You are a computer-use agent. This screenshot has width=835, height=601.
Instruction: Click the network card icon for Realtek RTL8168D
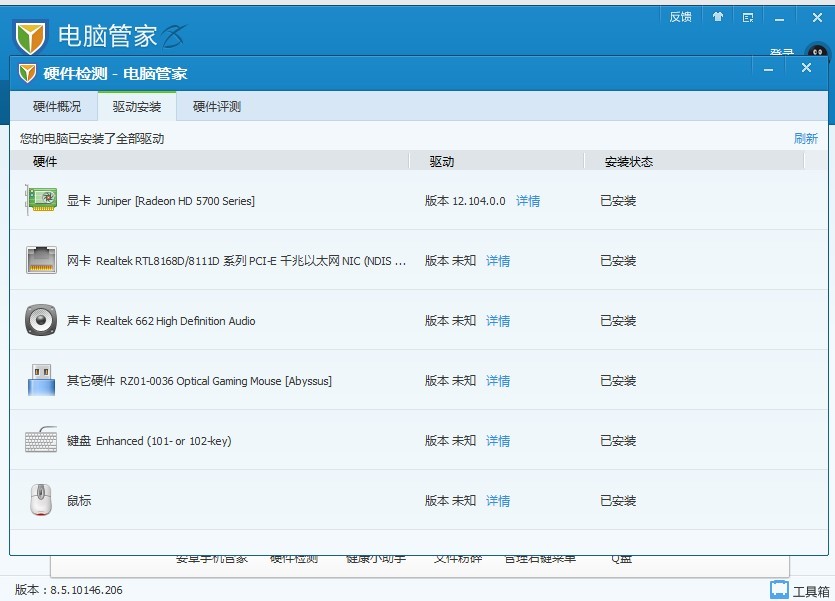coord(41,260)
